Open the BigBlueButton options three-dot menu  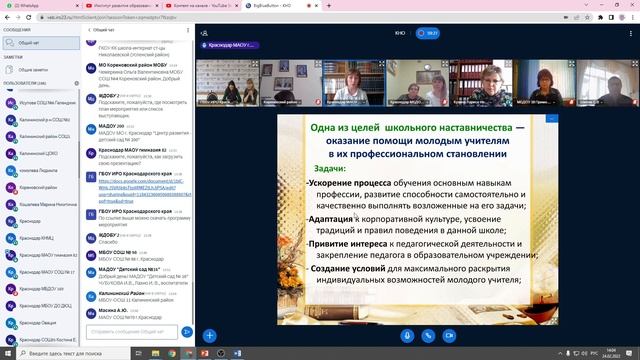click(631, 33)
